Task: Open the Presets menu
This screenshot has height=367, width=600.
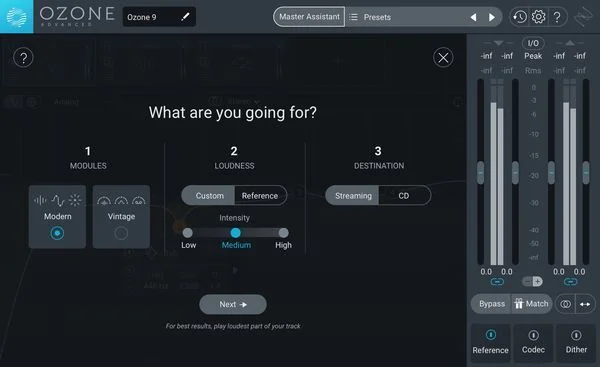Action: point(377,17)
